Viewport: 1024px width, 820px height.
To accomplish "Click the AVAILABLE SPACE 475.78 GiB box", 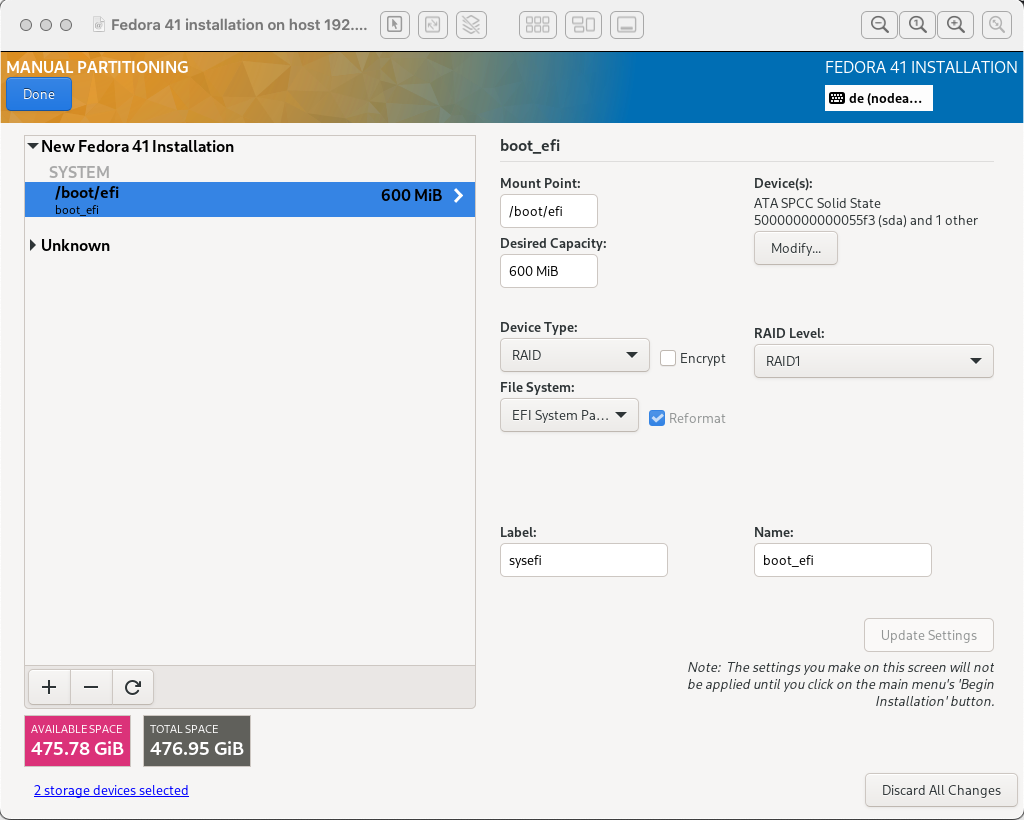I will tap(78, 741).
